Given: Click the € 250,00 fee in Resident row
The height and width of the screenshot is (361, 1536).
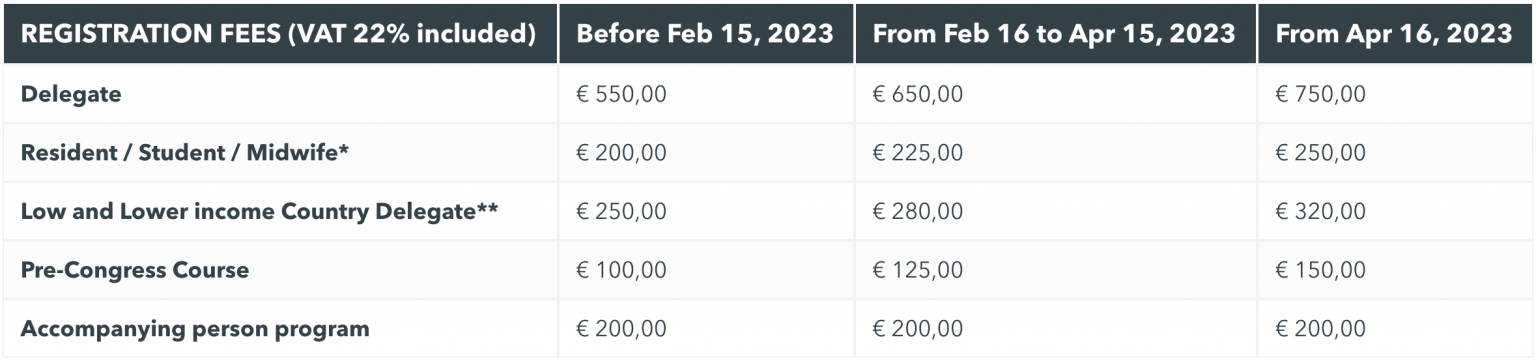Looking at the screenshot, I should click(1321, 153).
